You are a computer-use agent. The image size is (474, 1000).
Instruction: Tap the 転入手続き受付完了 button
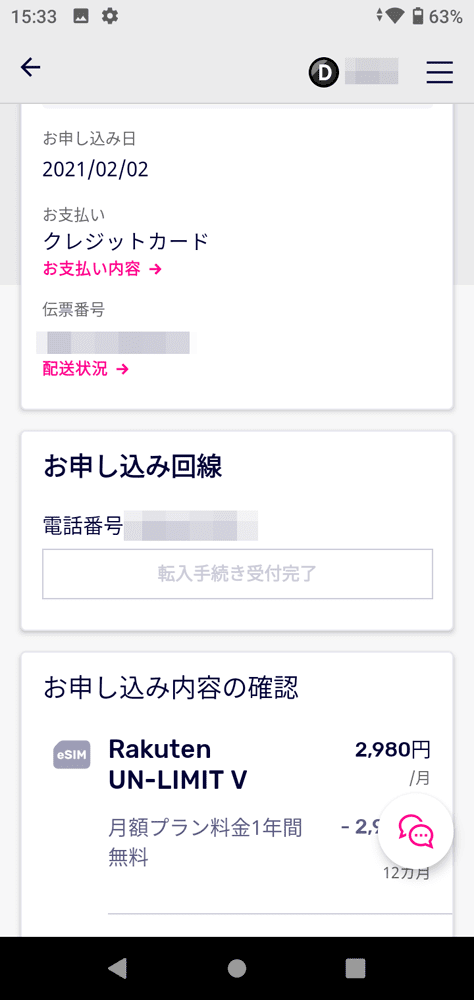(237, 573)
